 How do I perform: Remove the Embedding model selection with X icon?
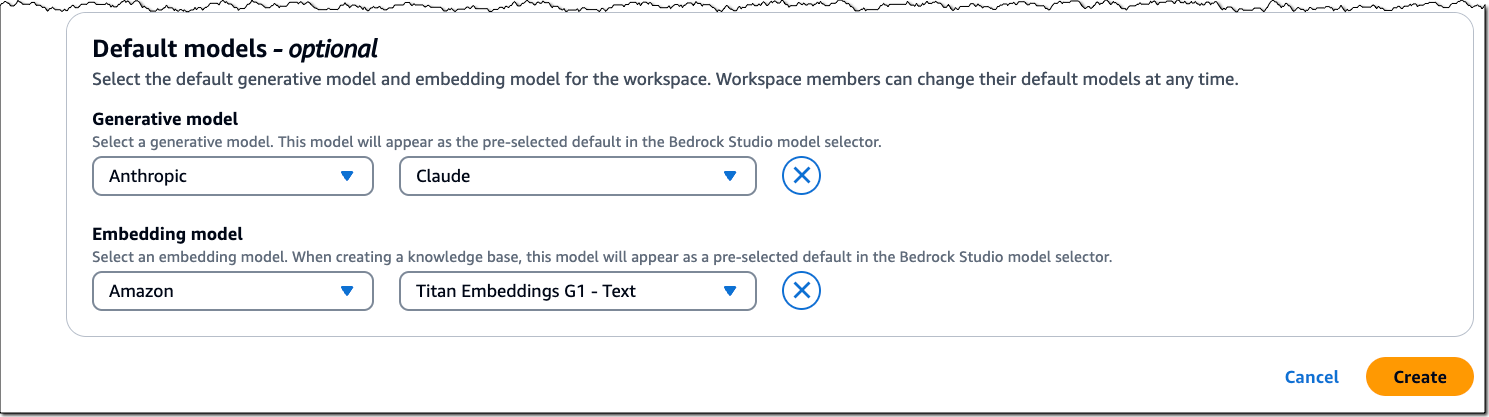coord(801,291)
